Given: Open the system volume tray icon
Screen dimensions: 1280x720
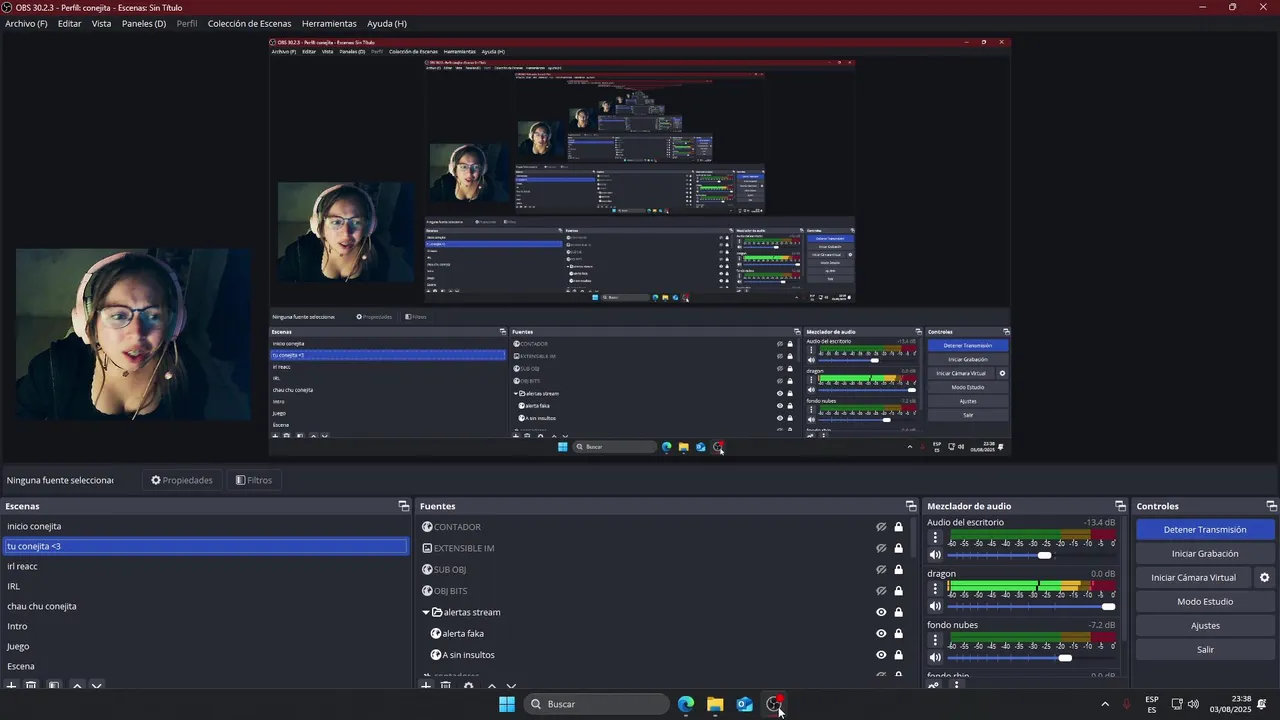Looking at the screenshot, I should click(x=1193, y=704).
